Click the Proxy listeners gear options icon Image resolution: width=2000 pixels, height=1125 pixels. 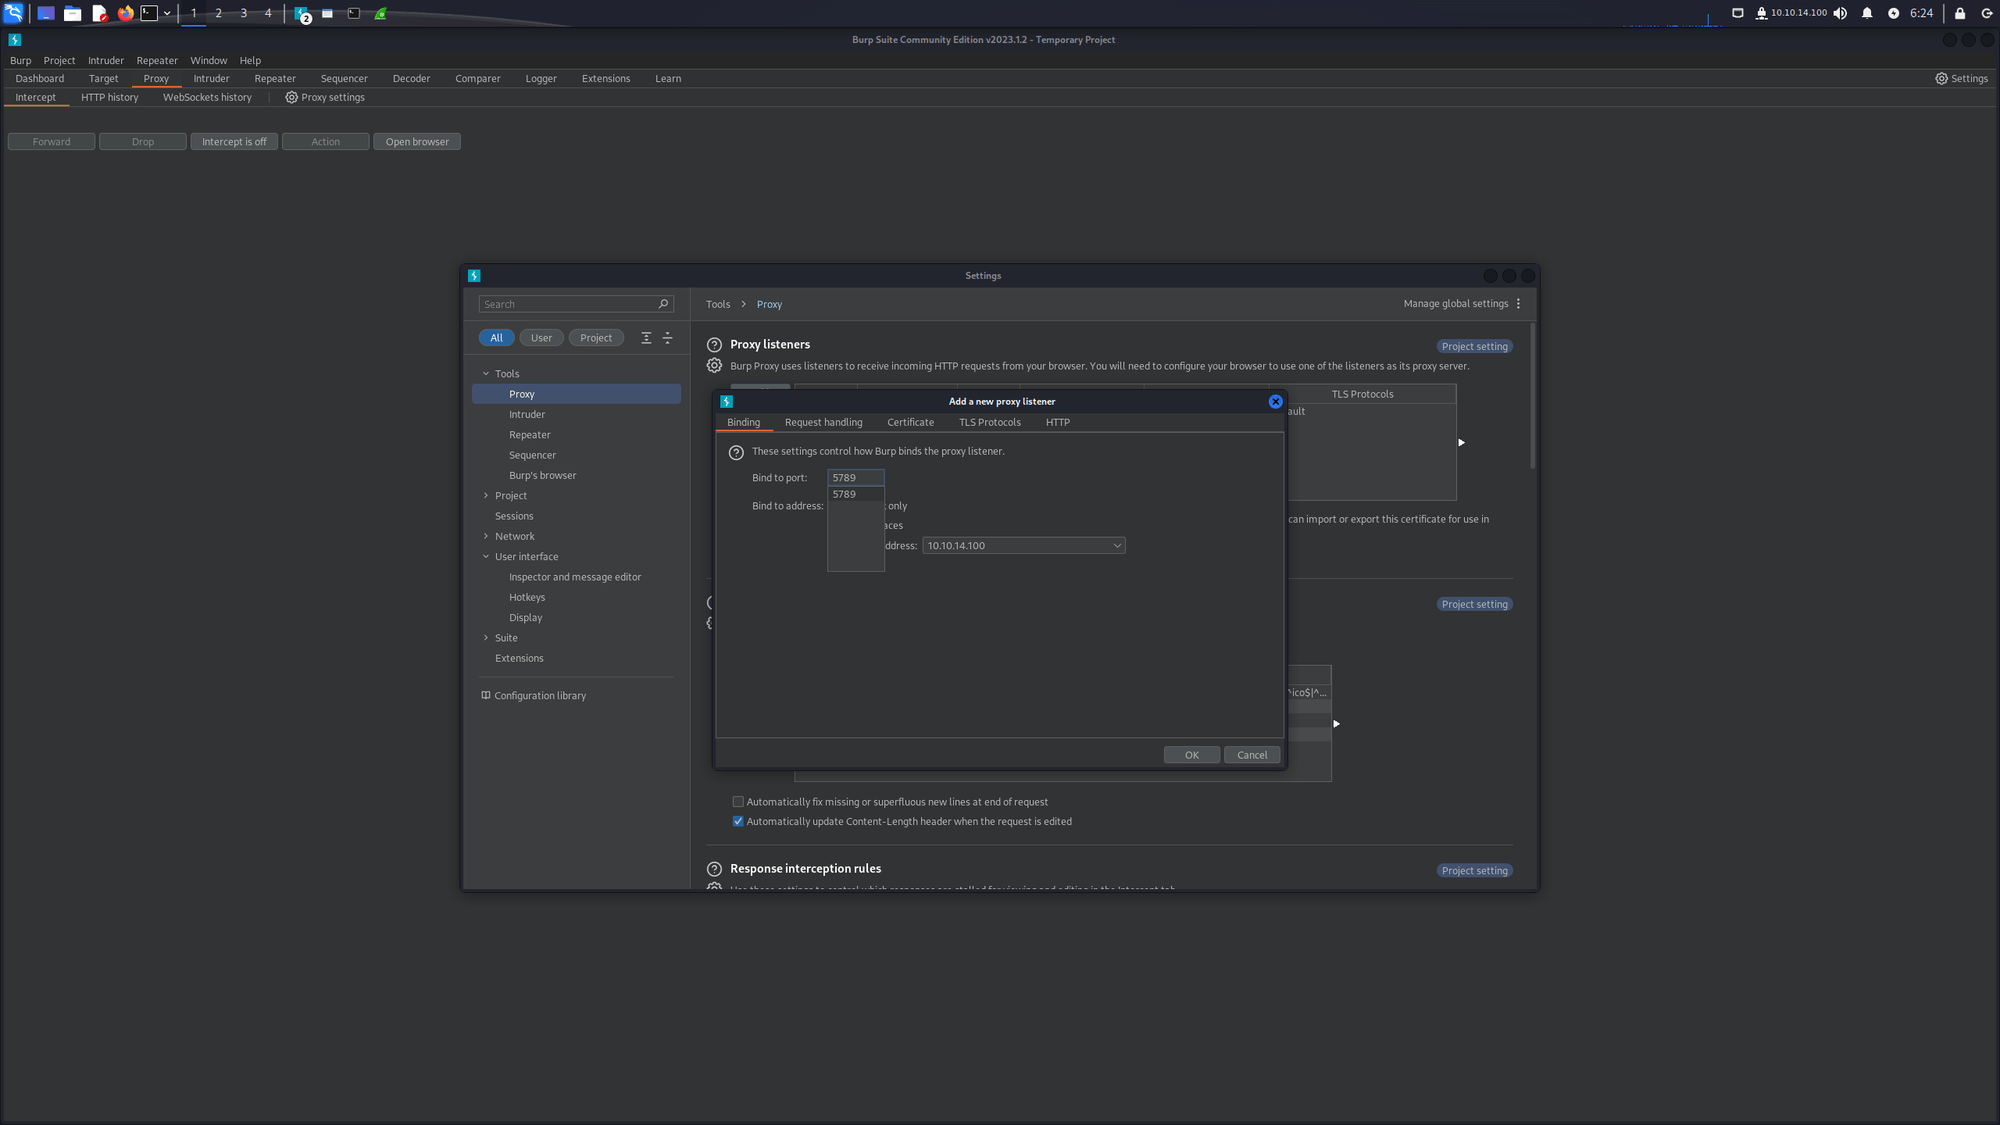coord(714,366)
